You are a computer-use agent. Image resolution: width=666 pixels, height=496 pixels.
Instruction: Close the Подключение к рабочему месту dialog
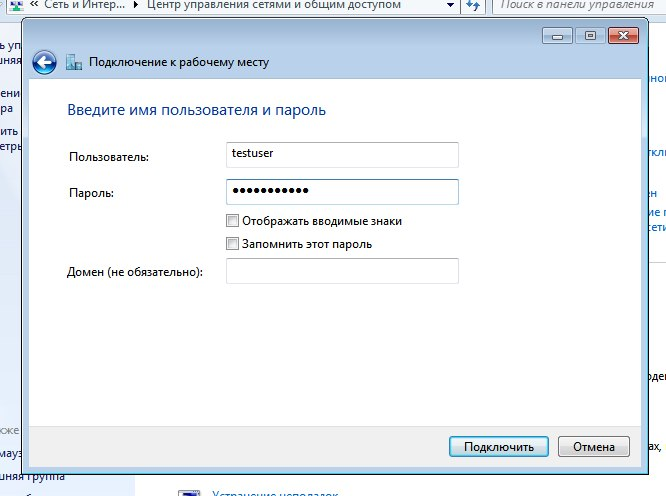(623, 36)
